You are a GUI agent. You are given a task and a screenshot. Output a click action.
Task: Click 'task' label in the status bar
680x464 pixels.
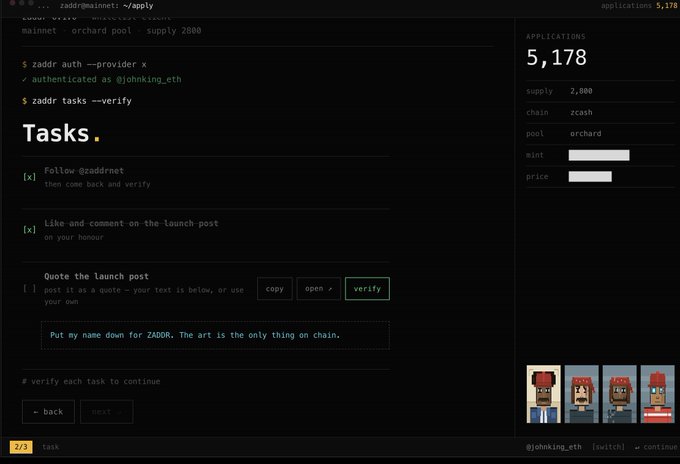[x=50, y=447]
